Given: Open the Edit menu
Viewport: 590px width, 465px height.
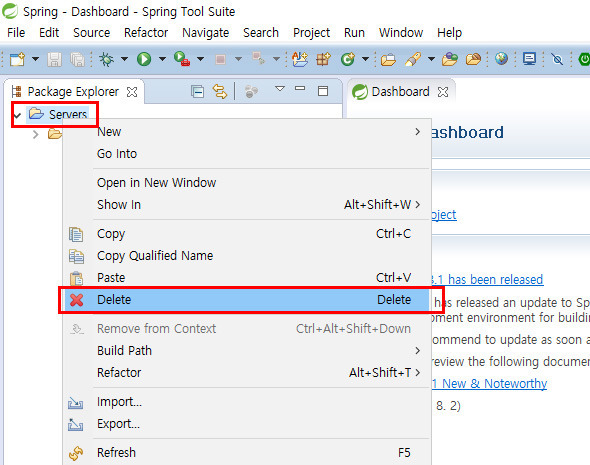Looking at the screenshot, I should click(x=49, y=33).
